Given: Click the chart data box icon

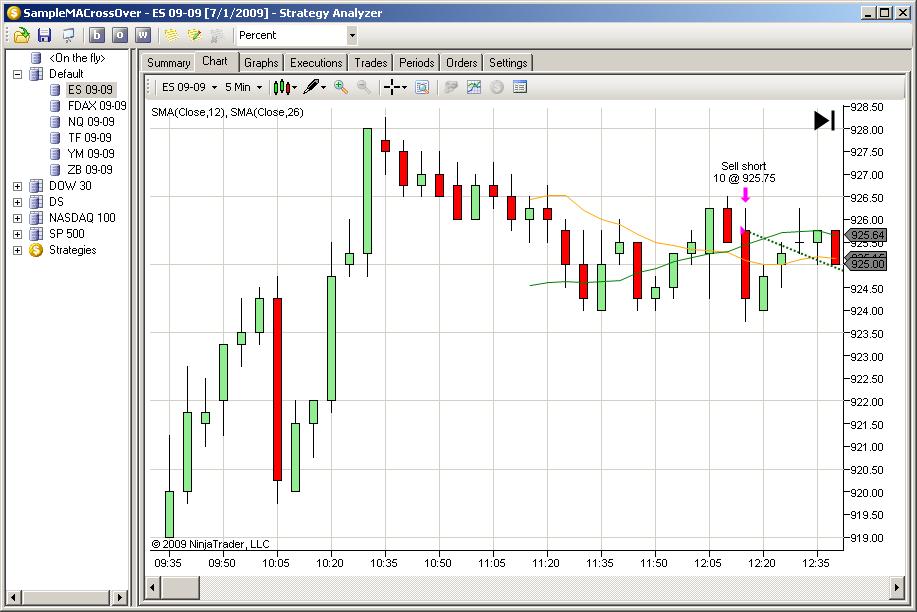Looking at the screenshot, I should point(422,87).
